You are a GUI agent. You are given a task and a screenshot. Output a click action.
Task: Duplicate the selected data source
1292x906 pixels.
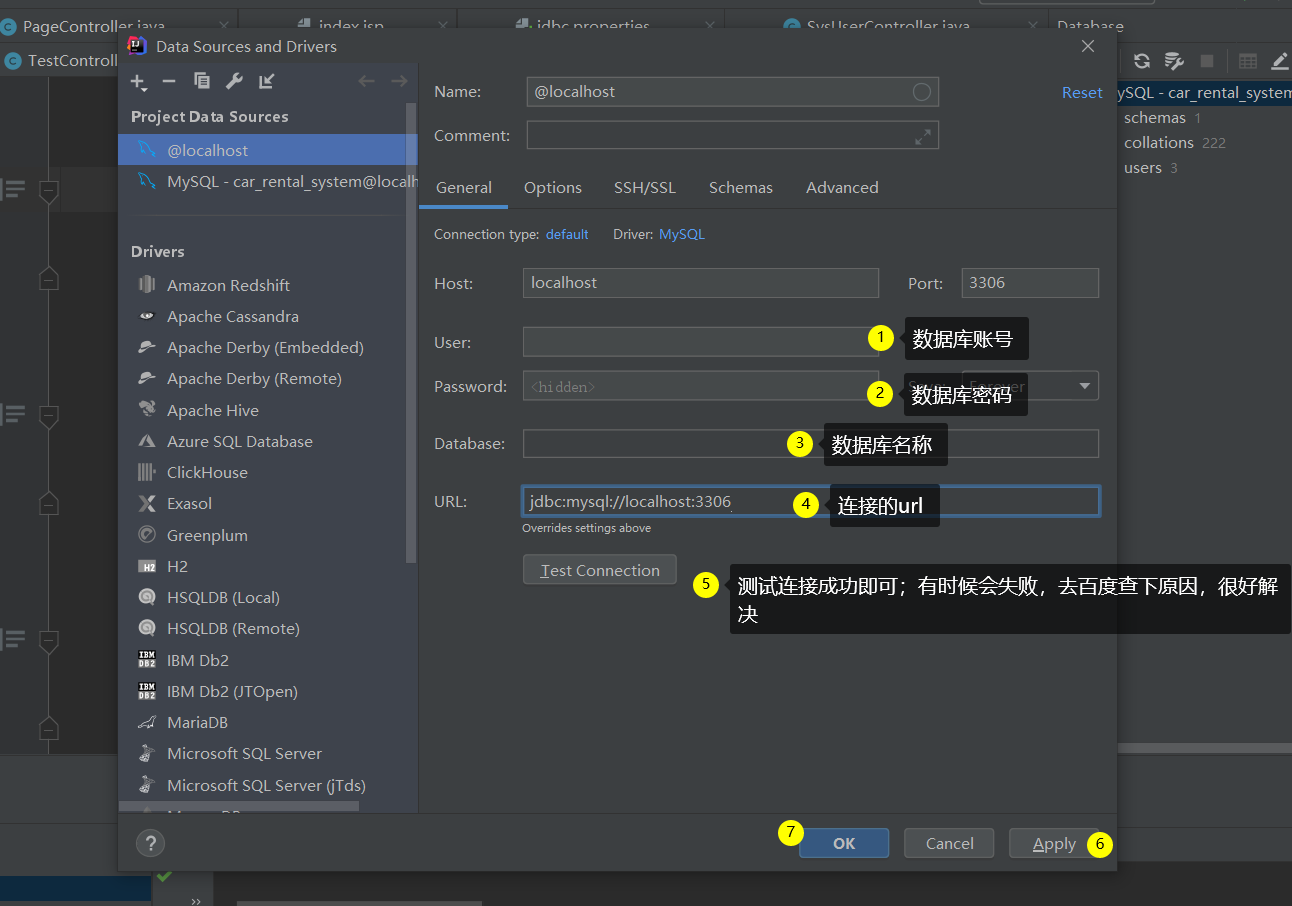(202, 81)
